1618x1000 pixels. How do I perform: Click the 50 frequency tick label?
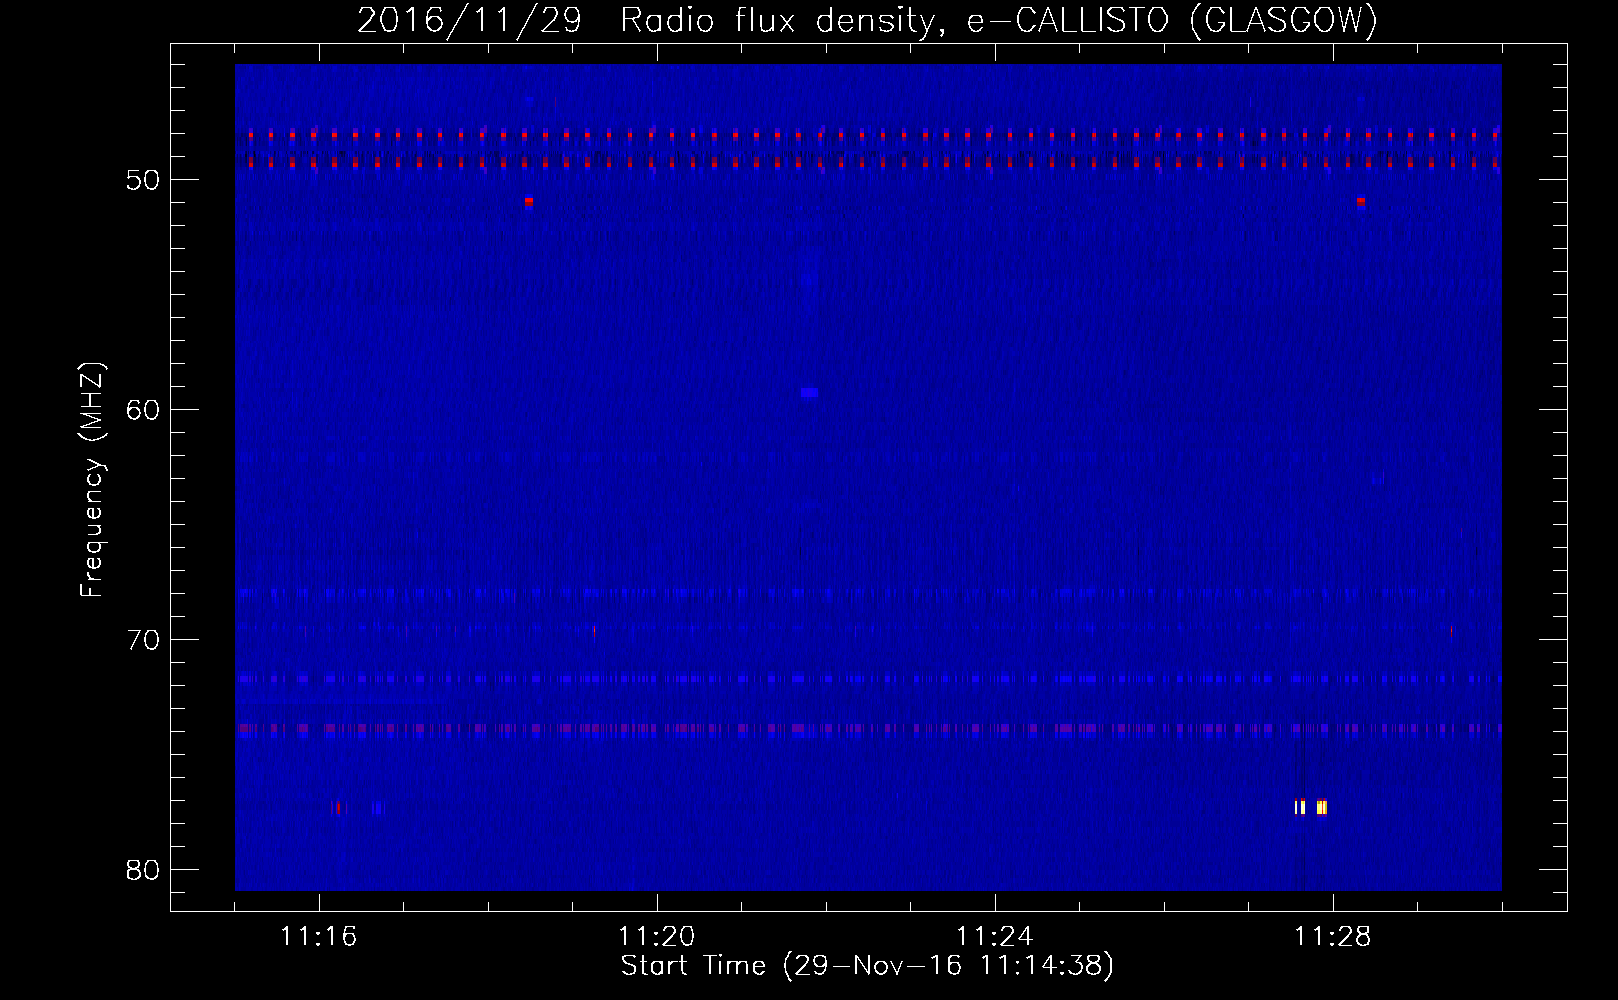tap(143, 180)
